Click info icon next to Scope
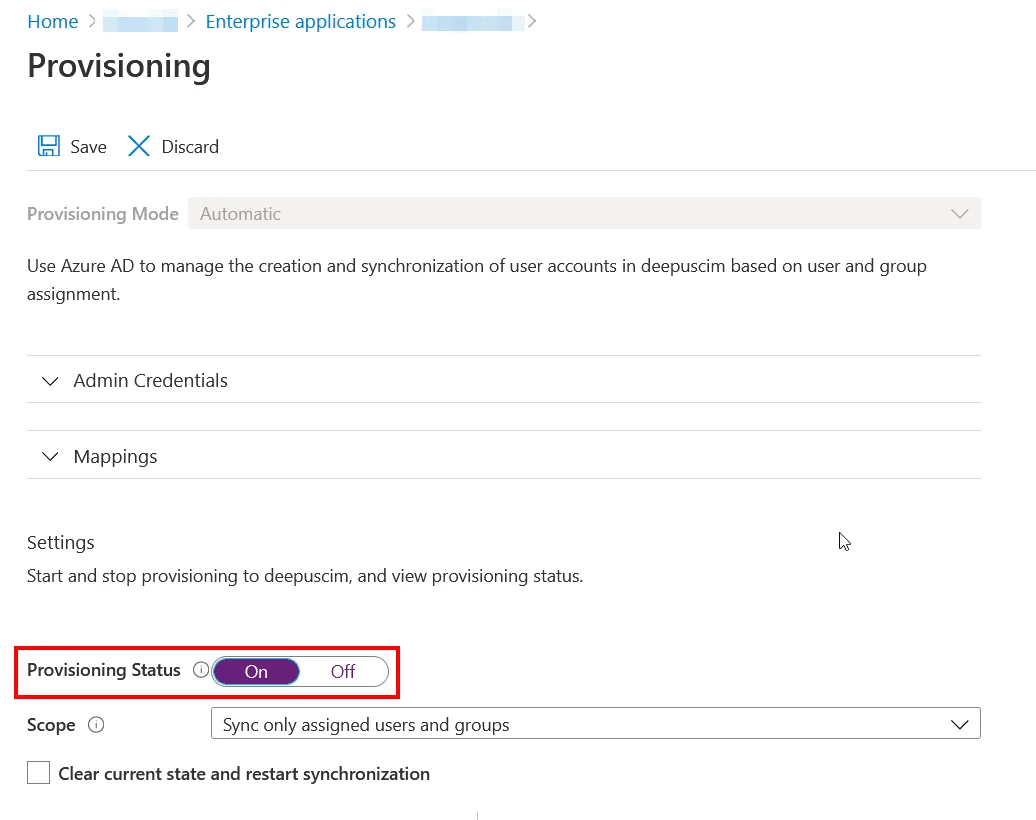Viewport: 1036px width, 820px height. tap(96, 725)
